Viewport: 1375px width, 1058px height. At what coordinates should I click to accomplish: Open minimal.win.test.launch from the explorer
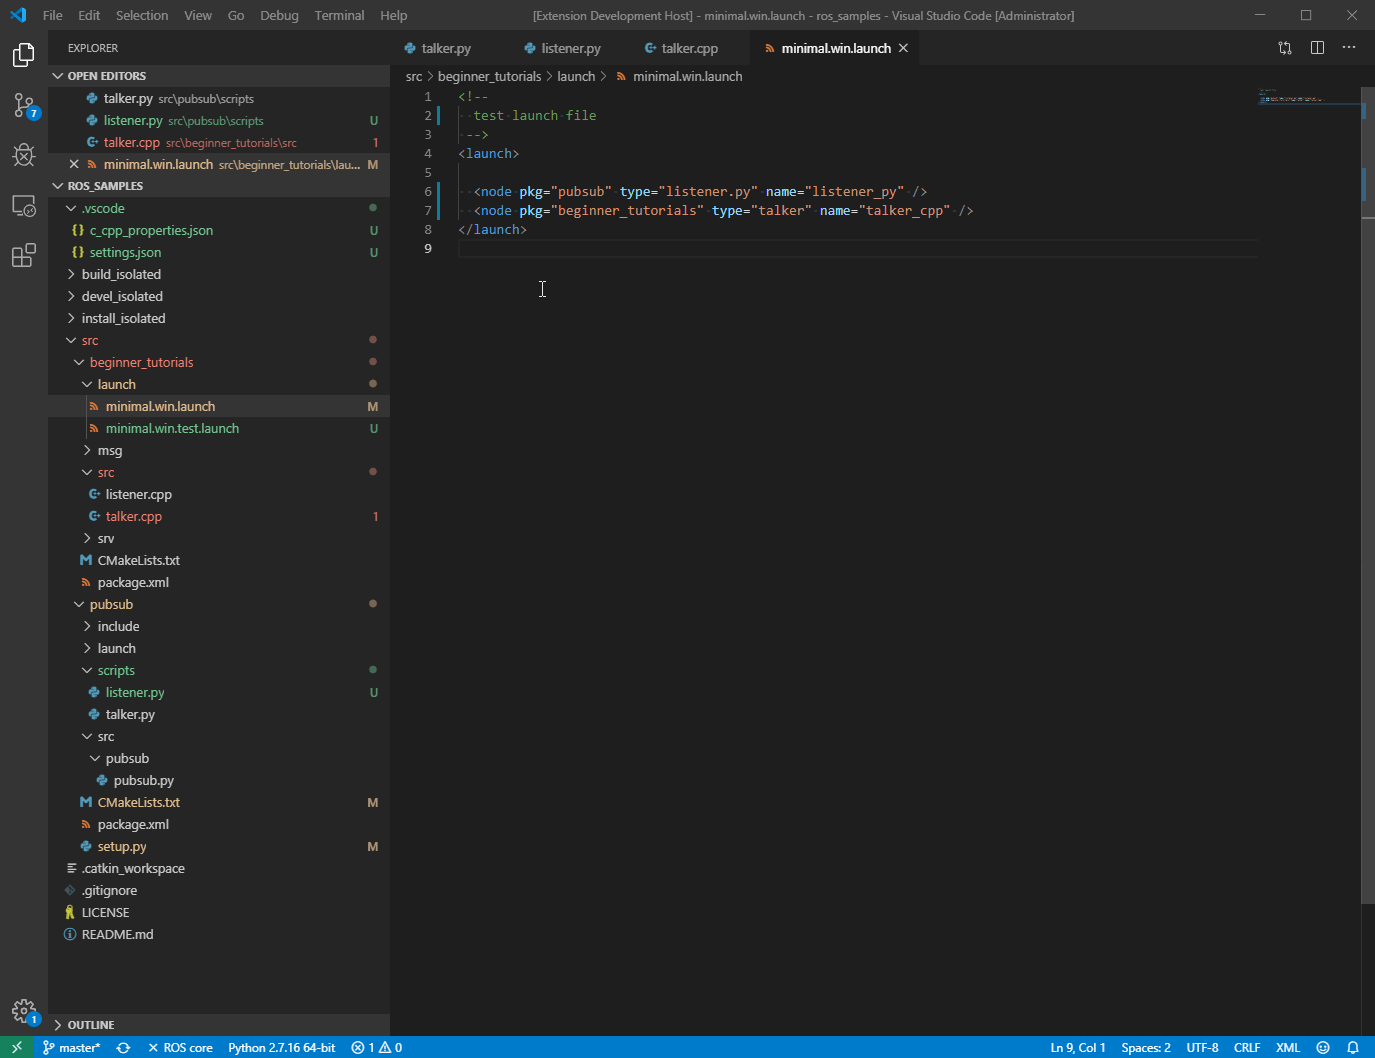tap(172, 428)
